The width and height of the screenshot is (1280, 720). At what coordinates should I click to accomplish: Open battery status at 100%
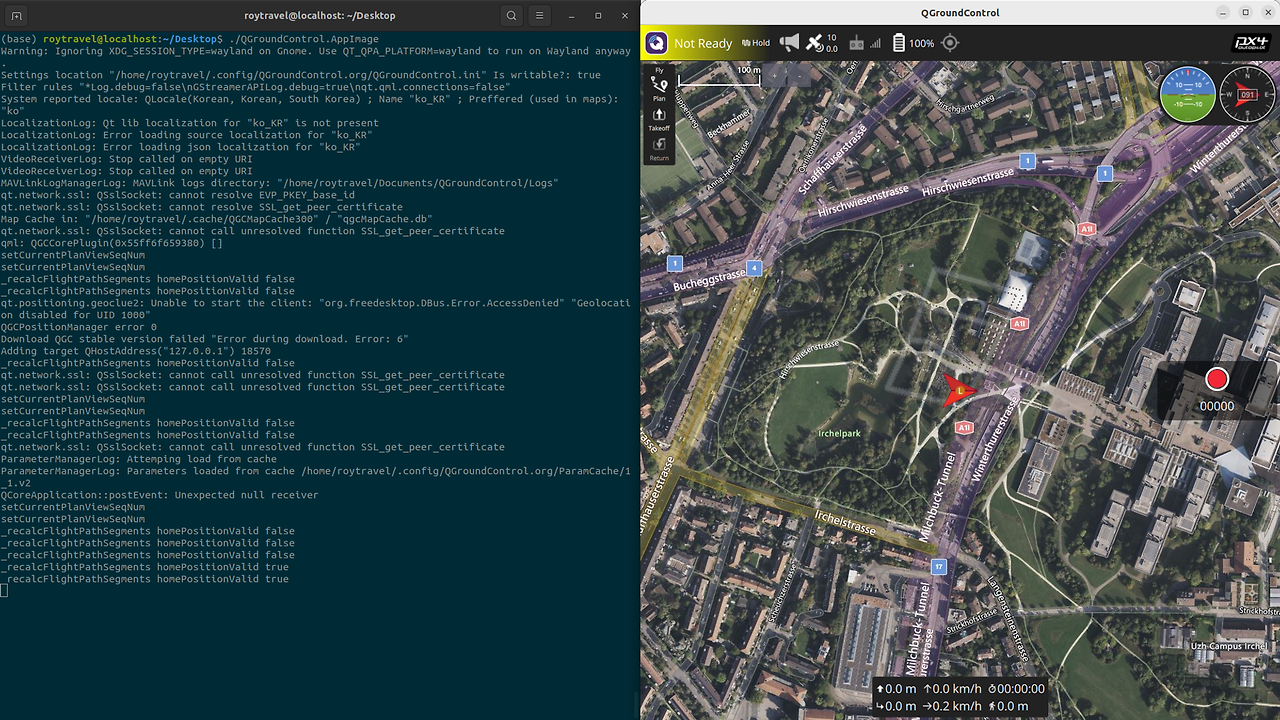(913, 43)
